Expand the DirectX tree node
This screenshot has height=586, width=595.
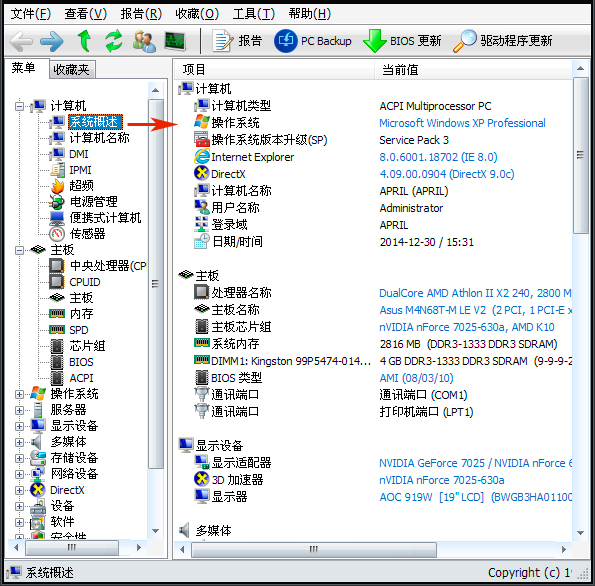tap(19, 490)
